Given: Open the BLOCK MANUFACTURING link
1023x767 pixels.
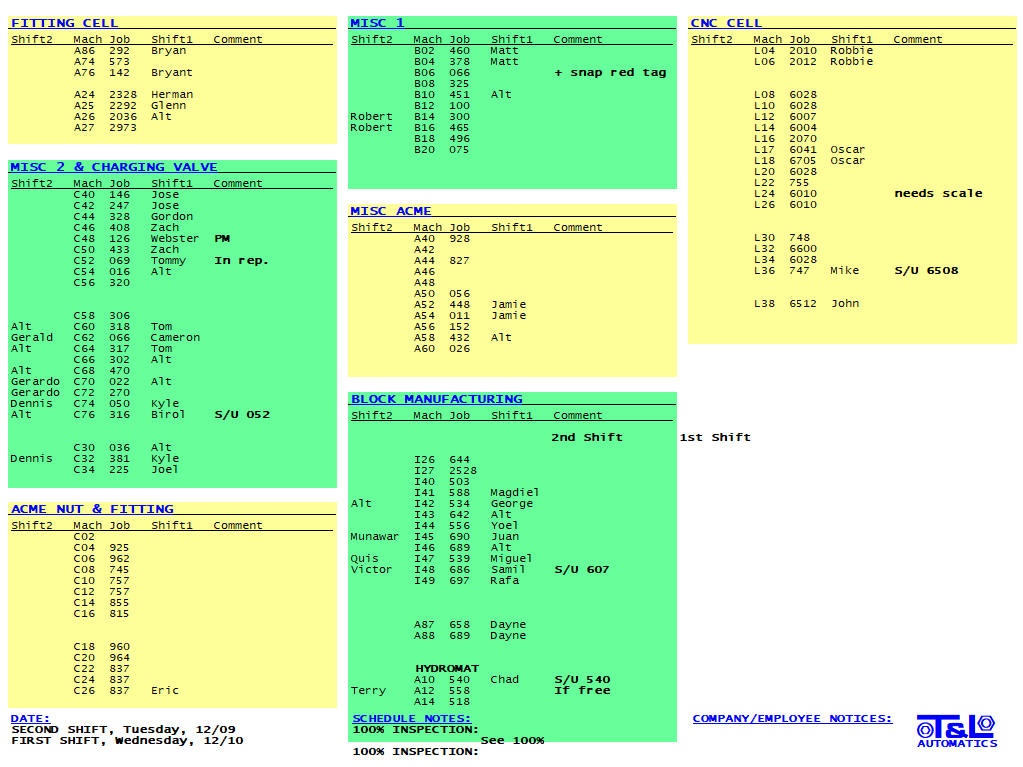Looking at the screenshot, I should 436,399.
